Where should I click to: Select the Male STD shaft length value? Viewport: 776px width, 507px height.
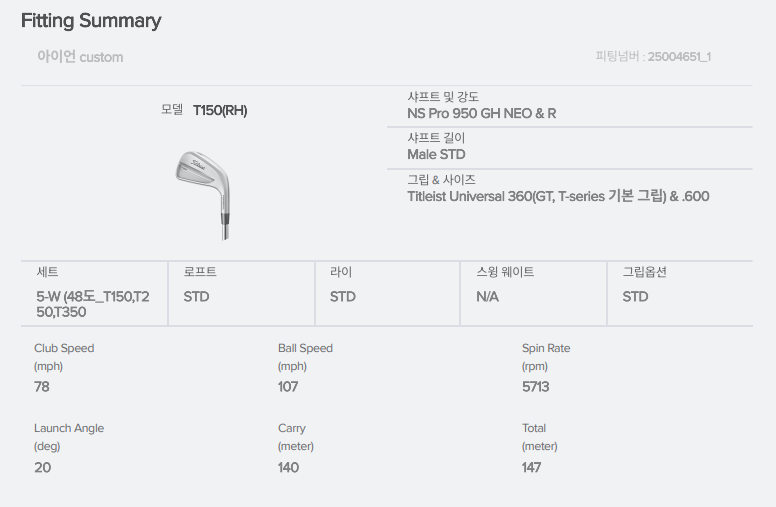click(436, 154)
